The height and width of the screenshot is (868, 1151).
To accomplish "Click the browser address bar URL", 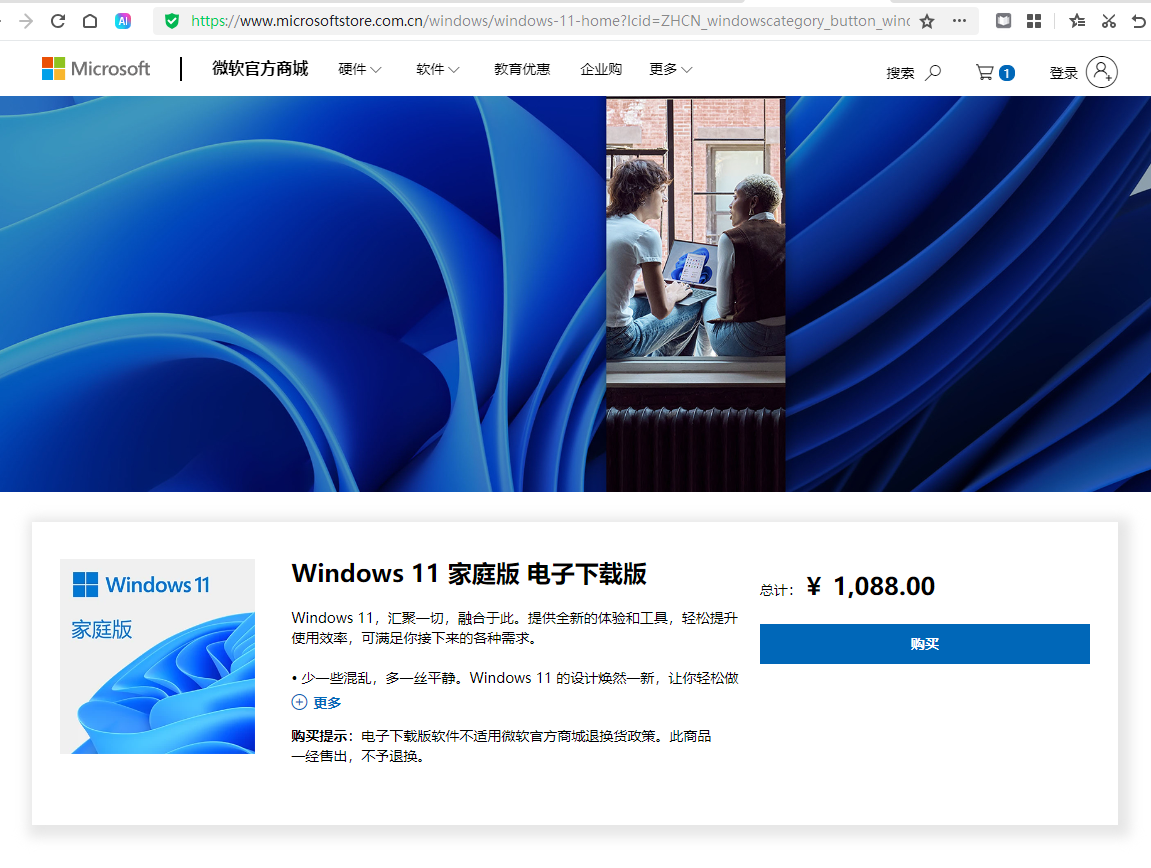I will [551, 21].
